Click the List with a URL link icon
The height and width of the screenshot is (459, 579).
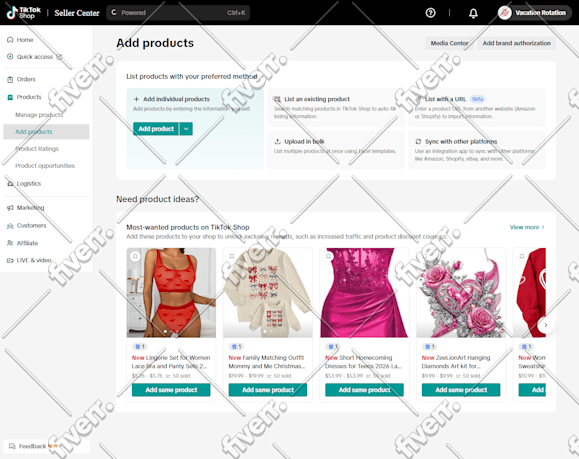[x=418, y=99]
